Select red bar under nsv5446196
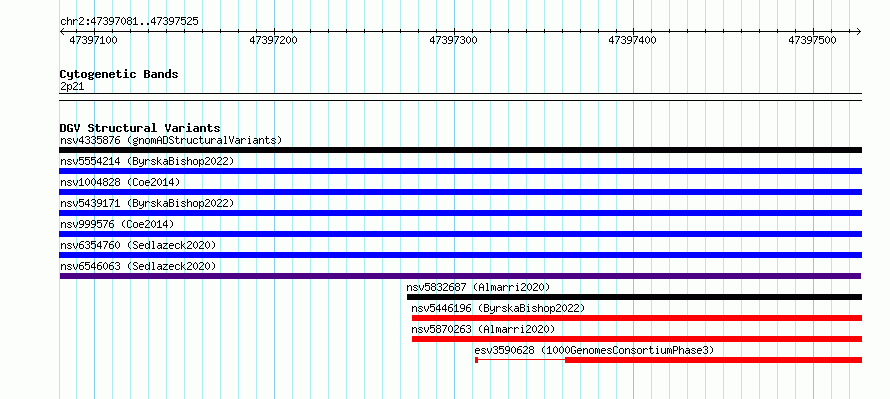The image size is (890, 399). tap(637, 318)
